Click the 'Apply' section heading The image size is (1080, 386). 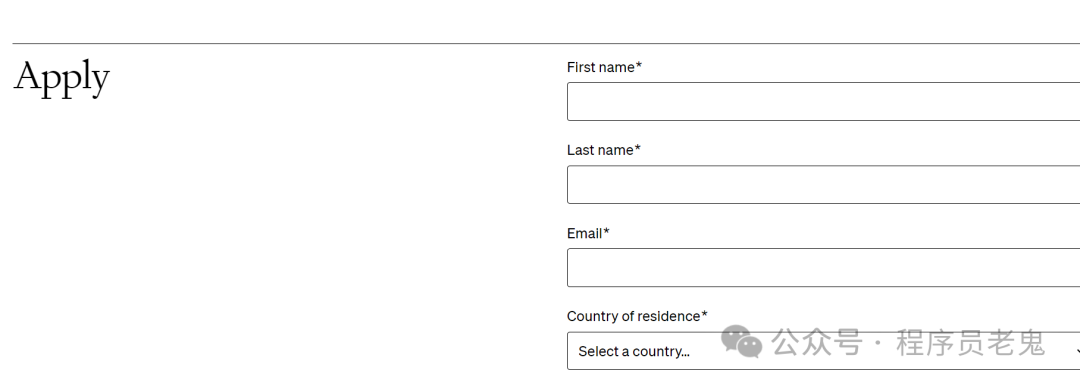coord(61,78)
